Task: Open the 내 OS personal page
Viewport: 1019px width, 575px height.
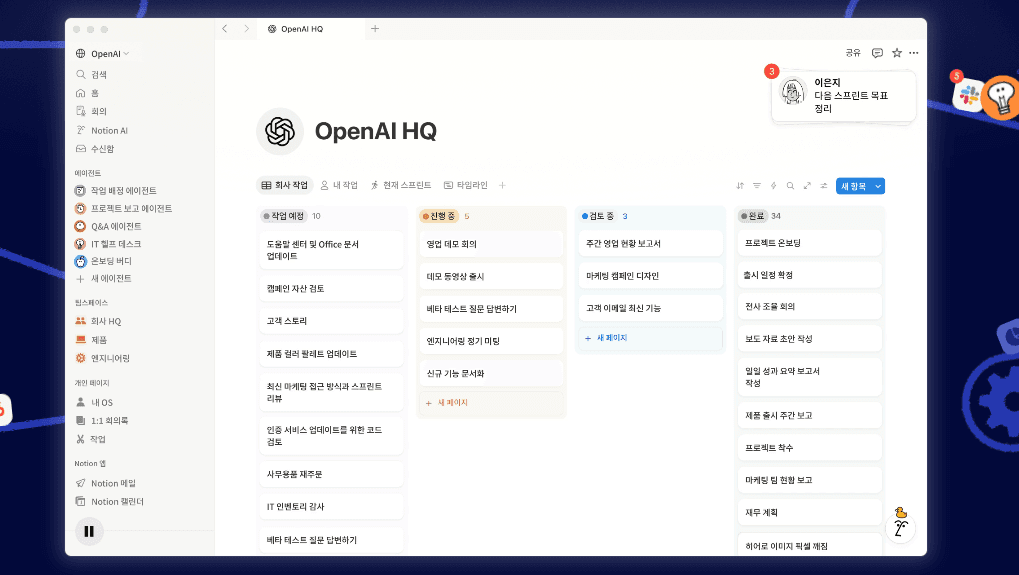Action: point(94,402)
